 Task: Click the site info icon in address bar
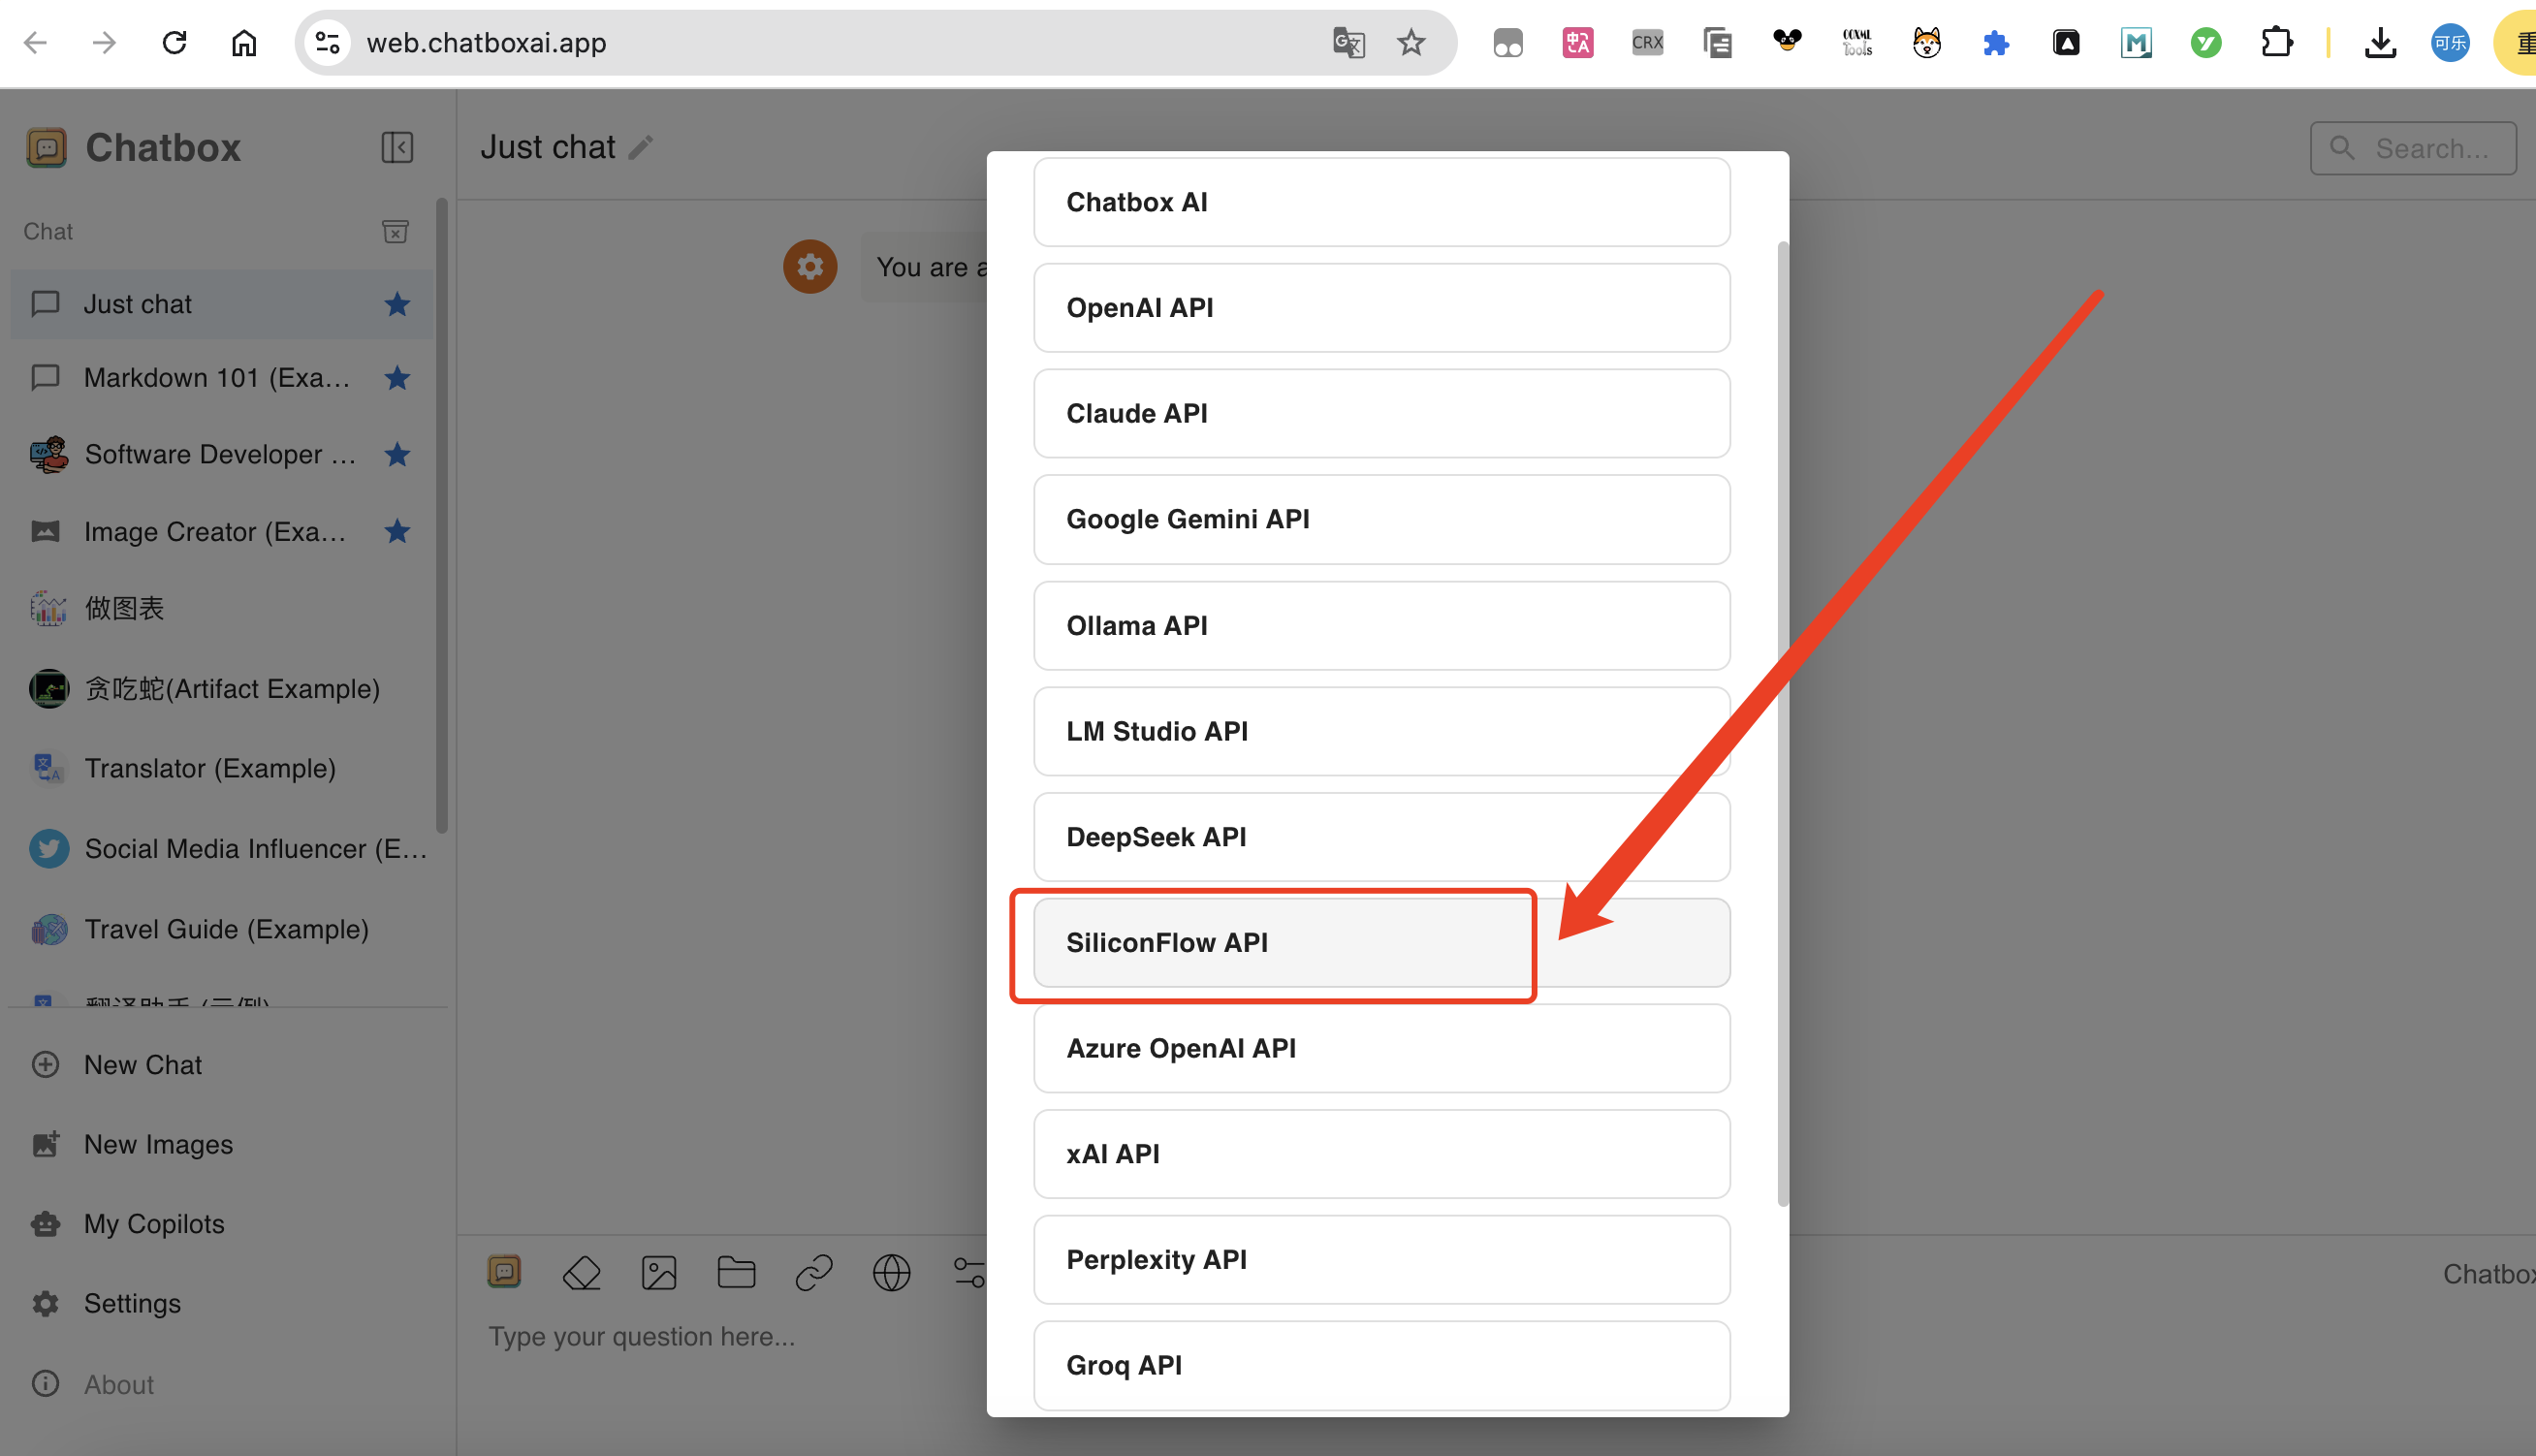pyautogui.click(x=327, y=43)
